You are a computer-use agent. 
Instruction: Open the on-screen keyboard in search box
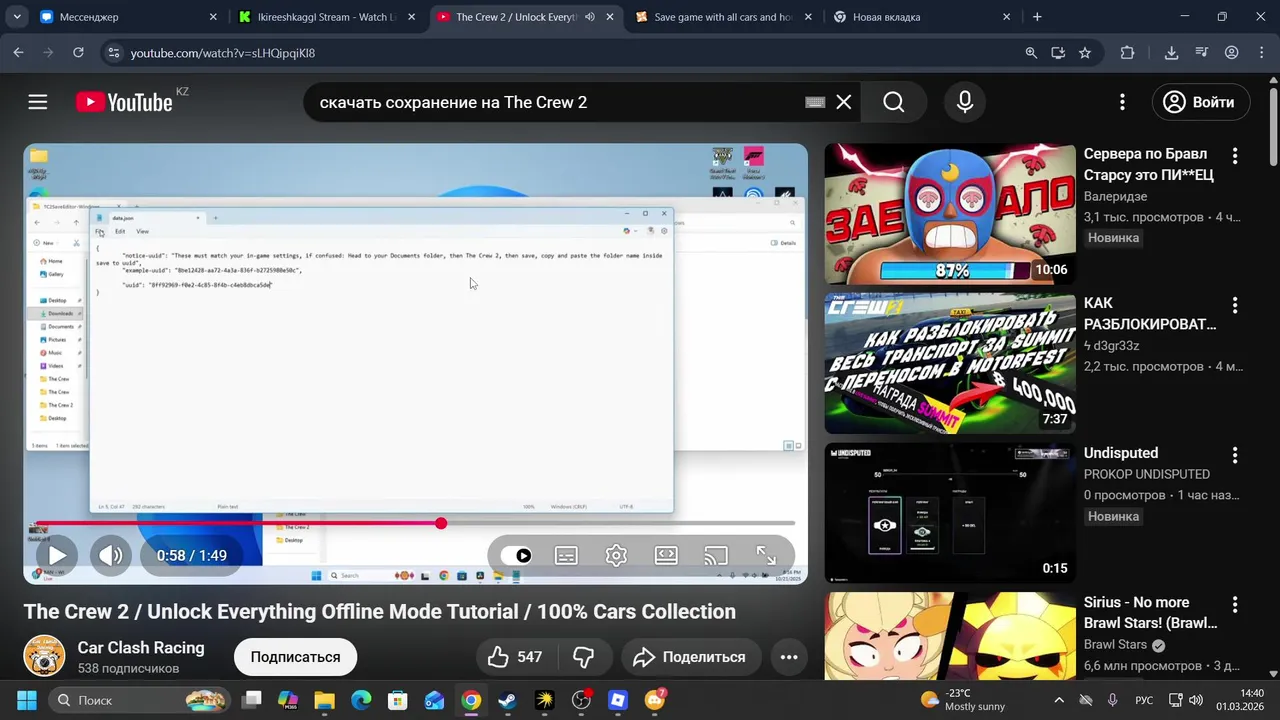click(815, 102)
